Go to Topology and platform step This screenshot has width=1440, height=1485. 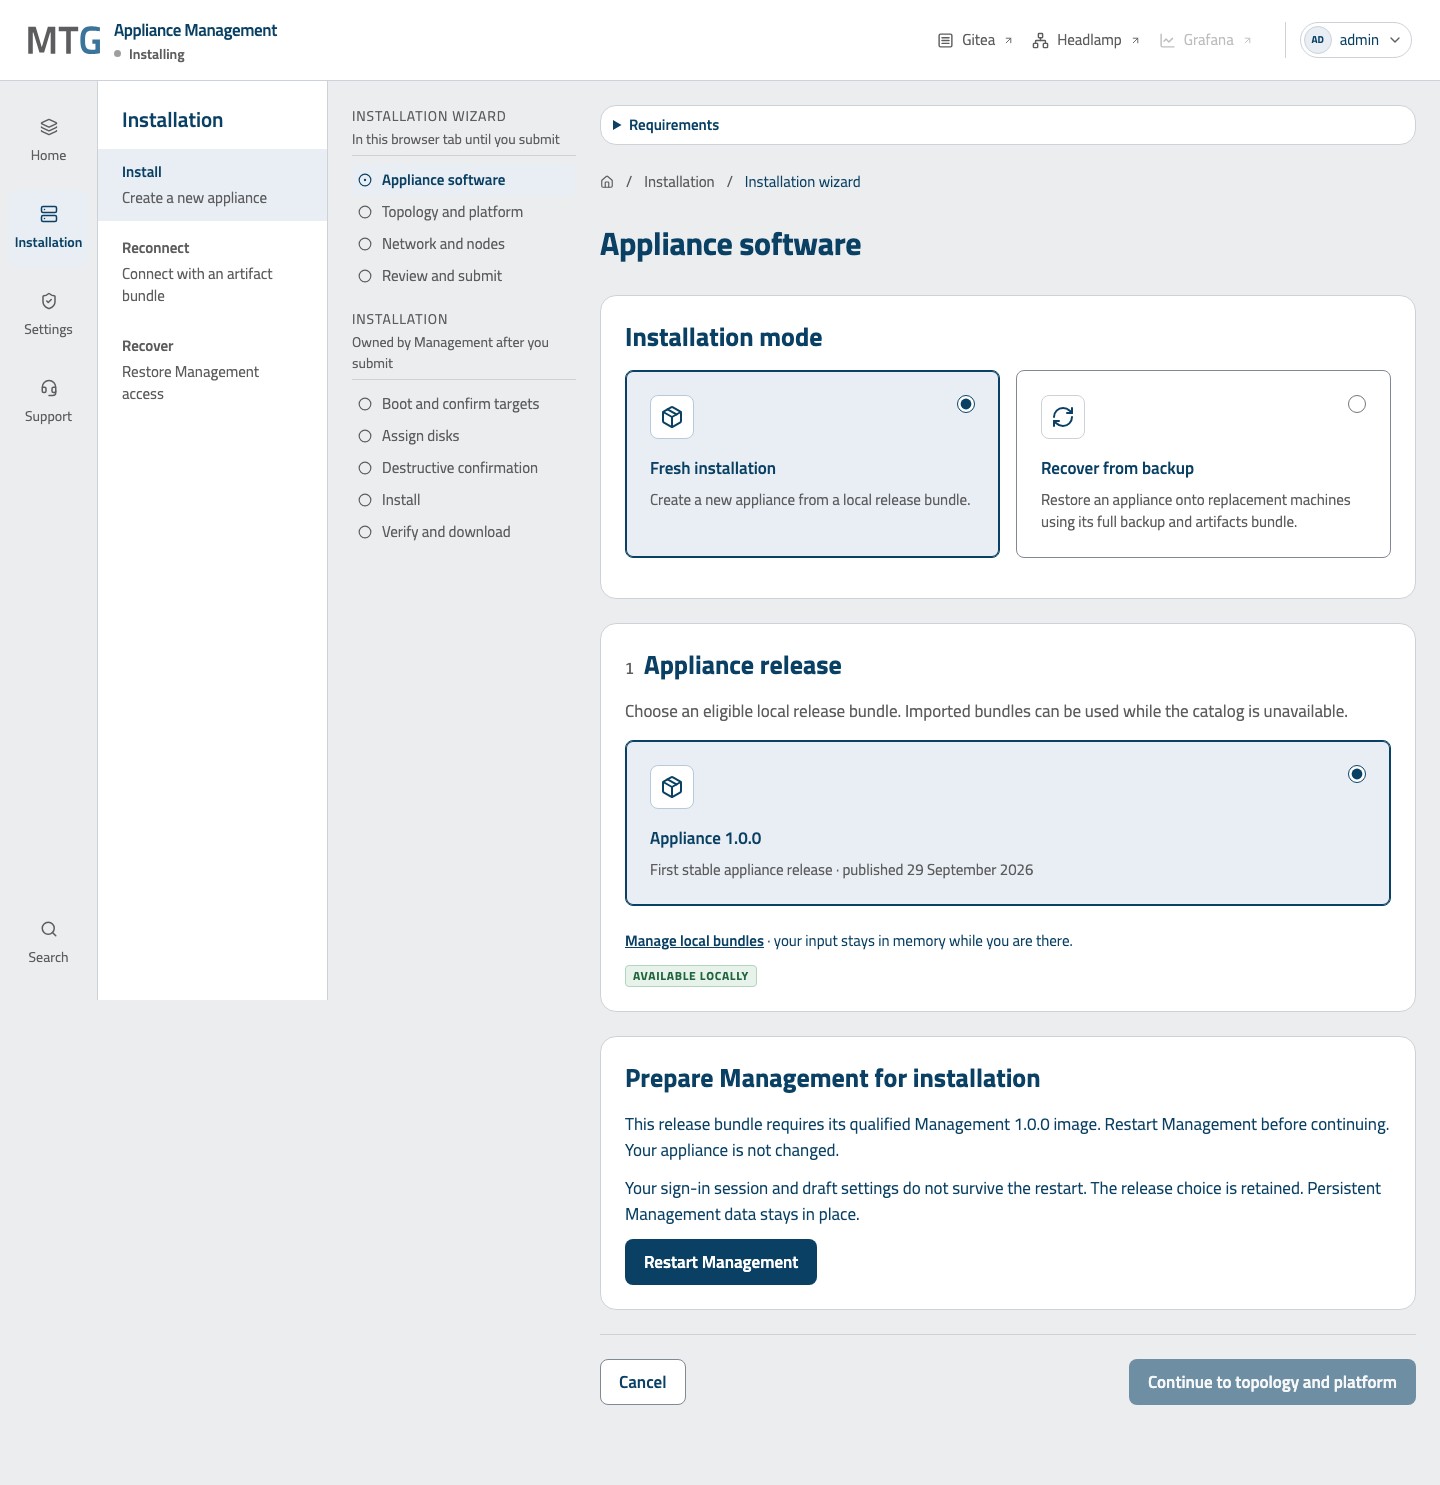[464, 212]
